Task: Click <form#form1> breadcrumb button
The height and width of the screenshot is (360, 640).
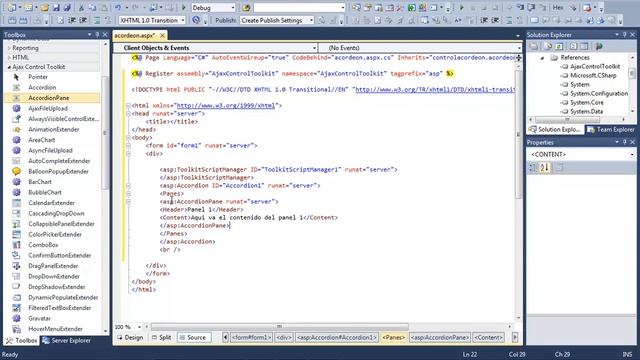Action: [251, 338]
